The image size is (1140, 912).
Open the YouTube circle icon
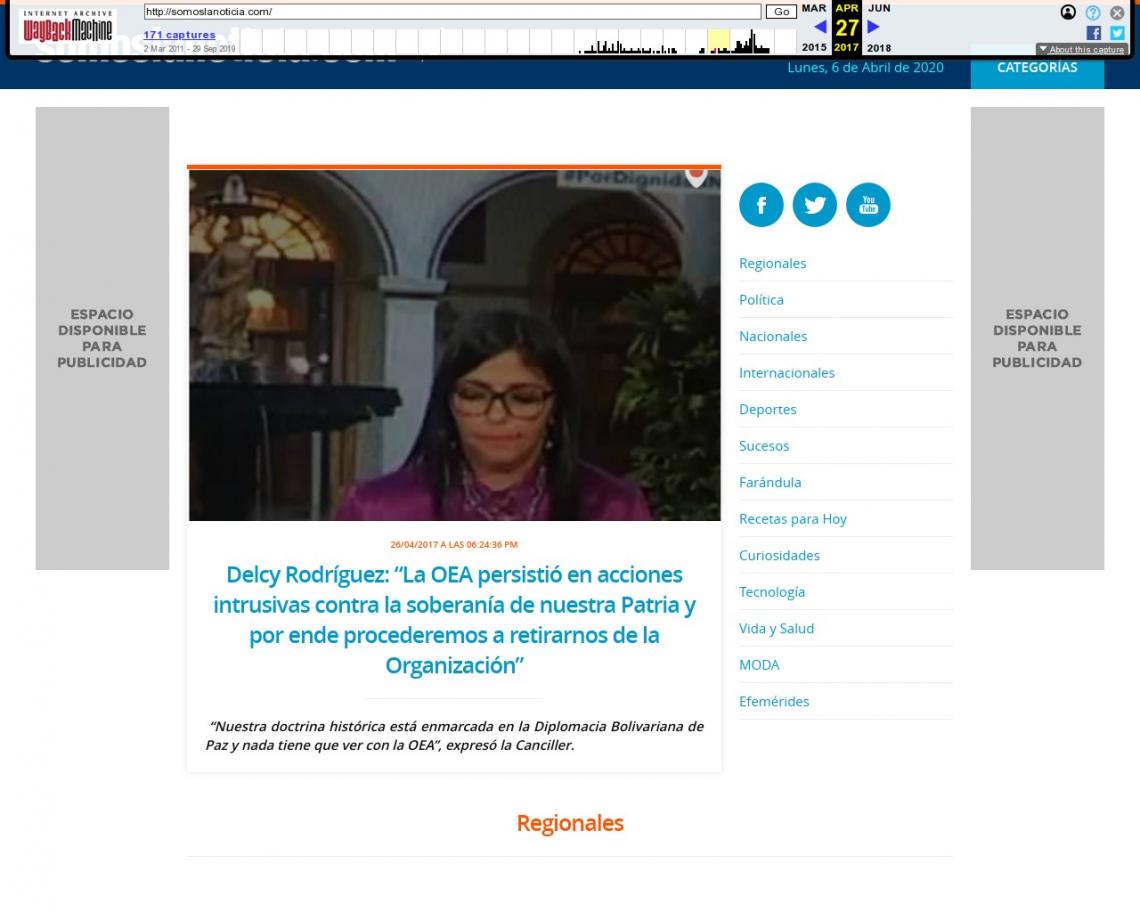click(868, 205)
